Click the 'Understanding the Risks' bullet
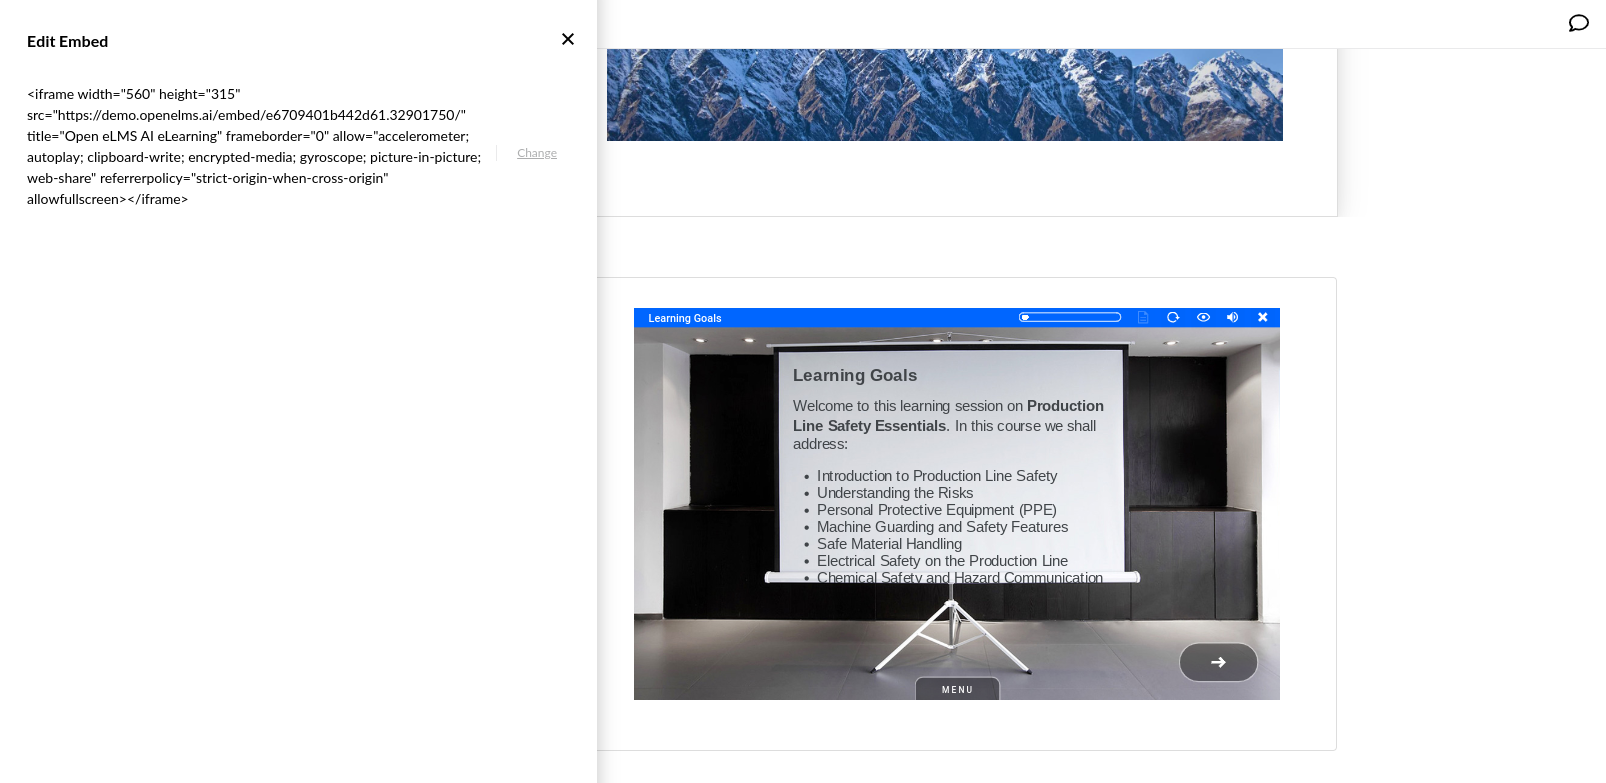Viewport: 1606px width, 783px height. (x=895, y=493)
